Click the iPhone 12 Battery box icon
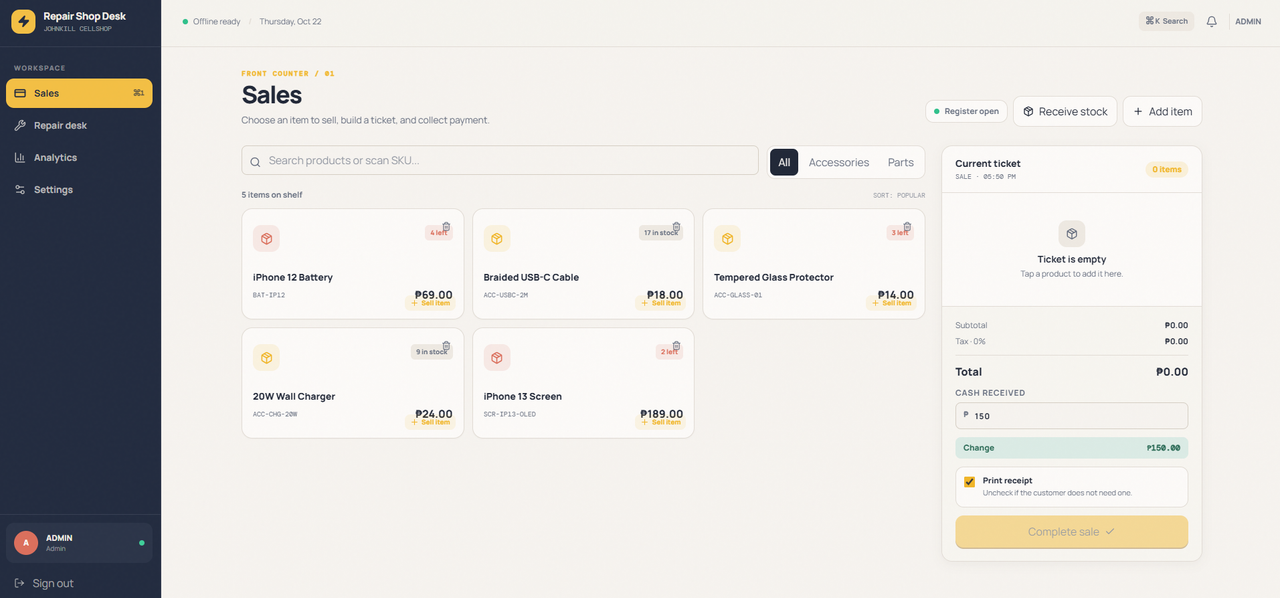Image resolution: width=1280 pixels, height=598 pixels. (266, 238)
